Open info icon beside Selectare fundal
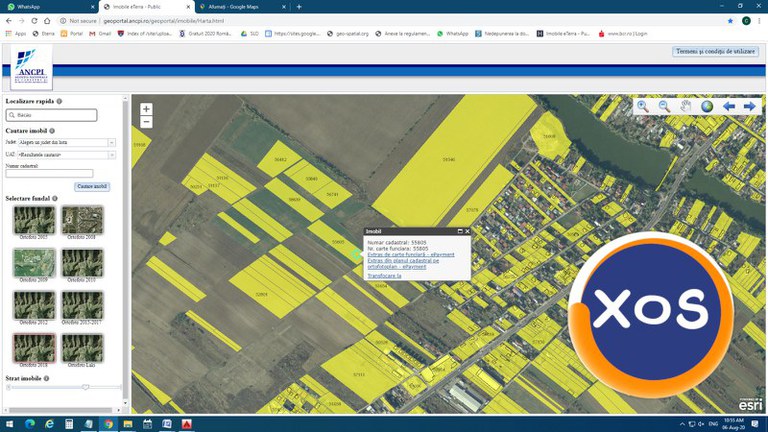The height and width of the screenshot is (432, 768). click(x=55, y=198)
